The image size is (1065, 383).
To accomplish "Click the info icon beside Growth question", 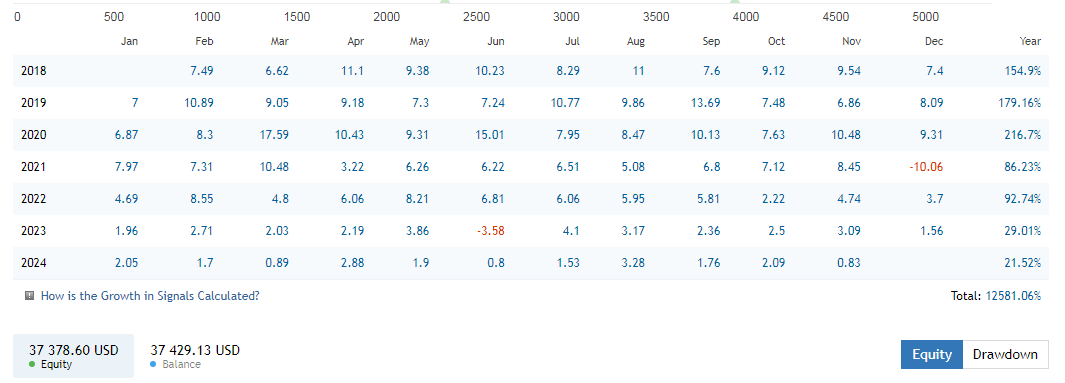I will coord(29,296).
